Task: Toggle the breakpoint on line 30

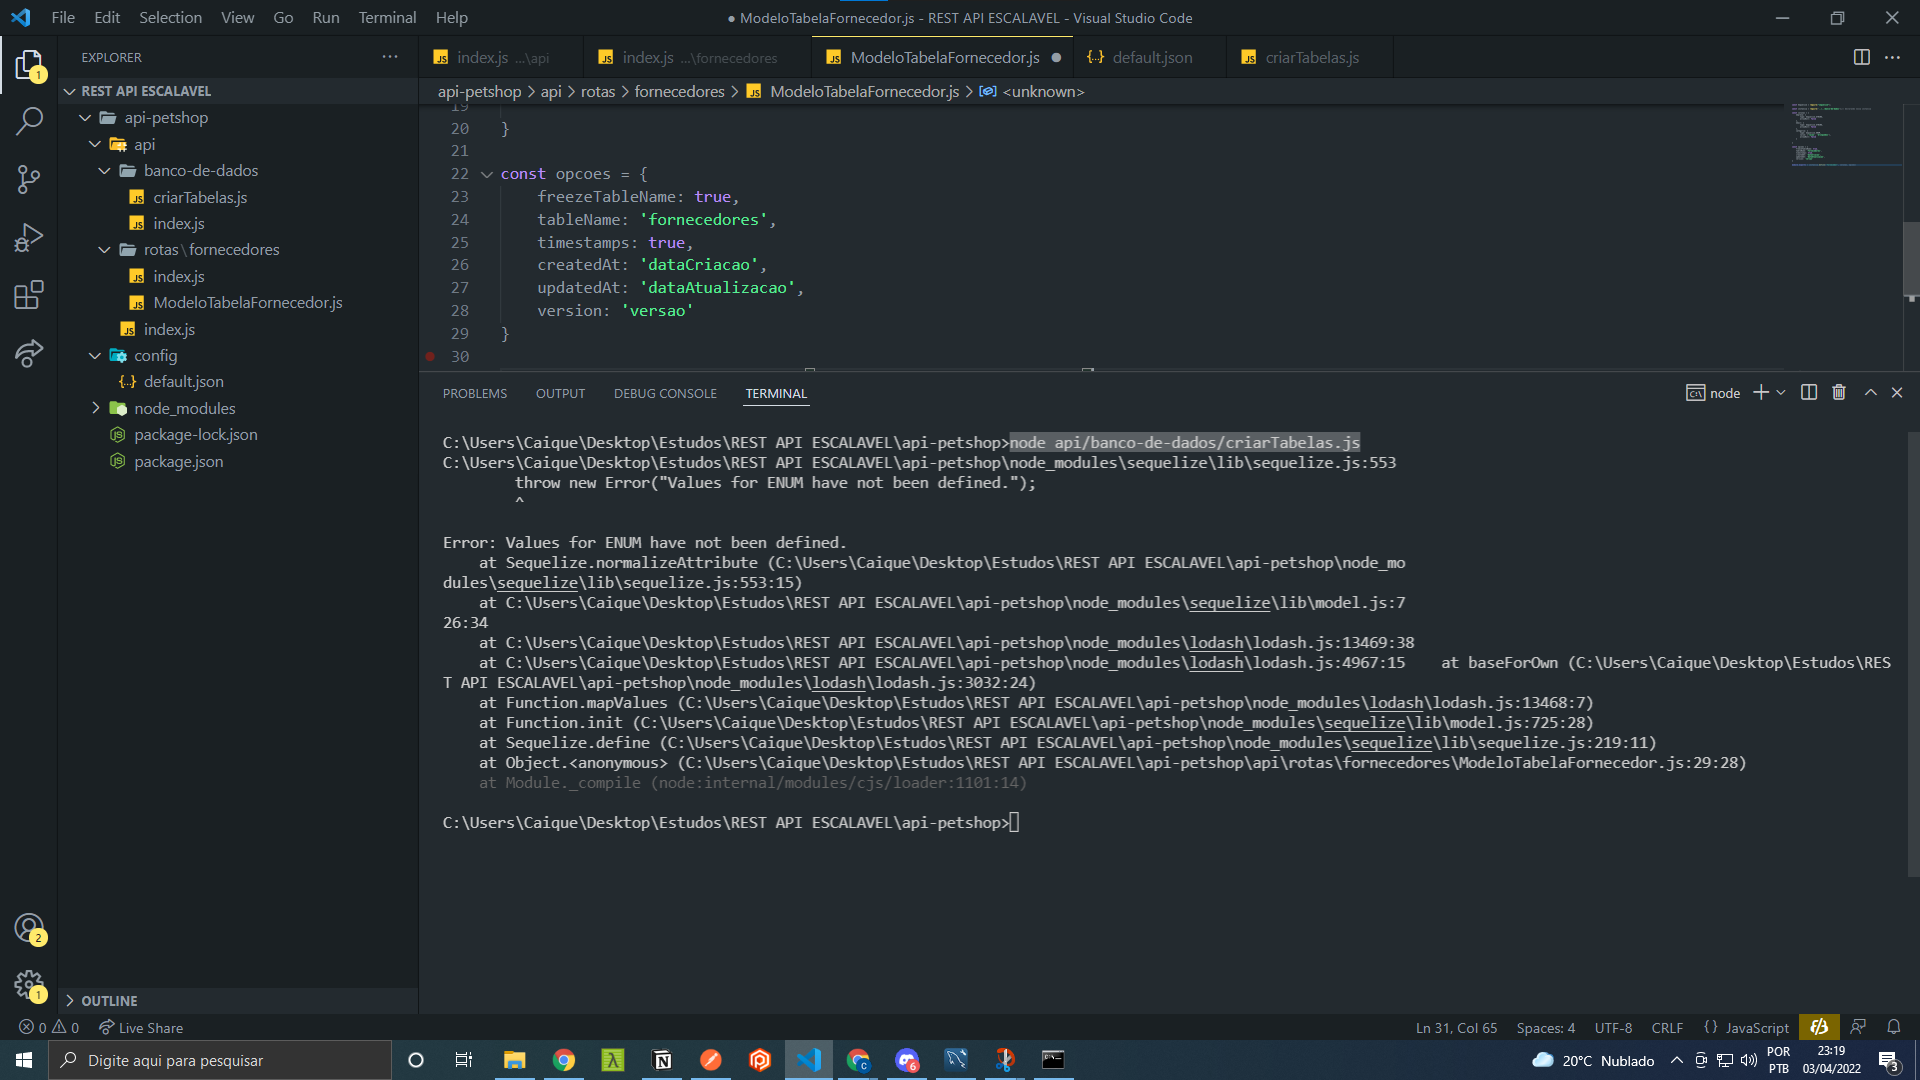Action: [429, 356]
